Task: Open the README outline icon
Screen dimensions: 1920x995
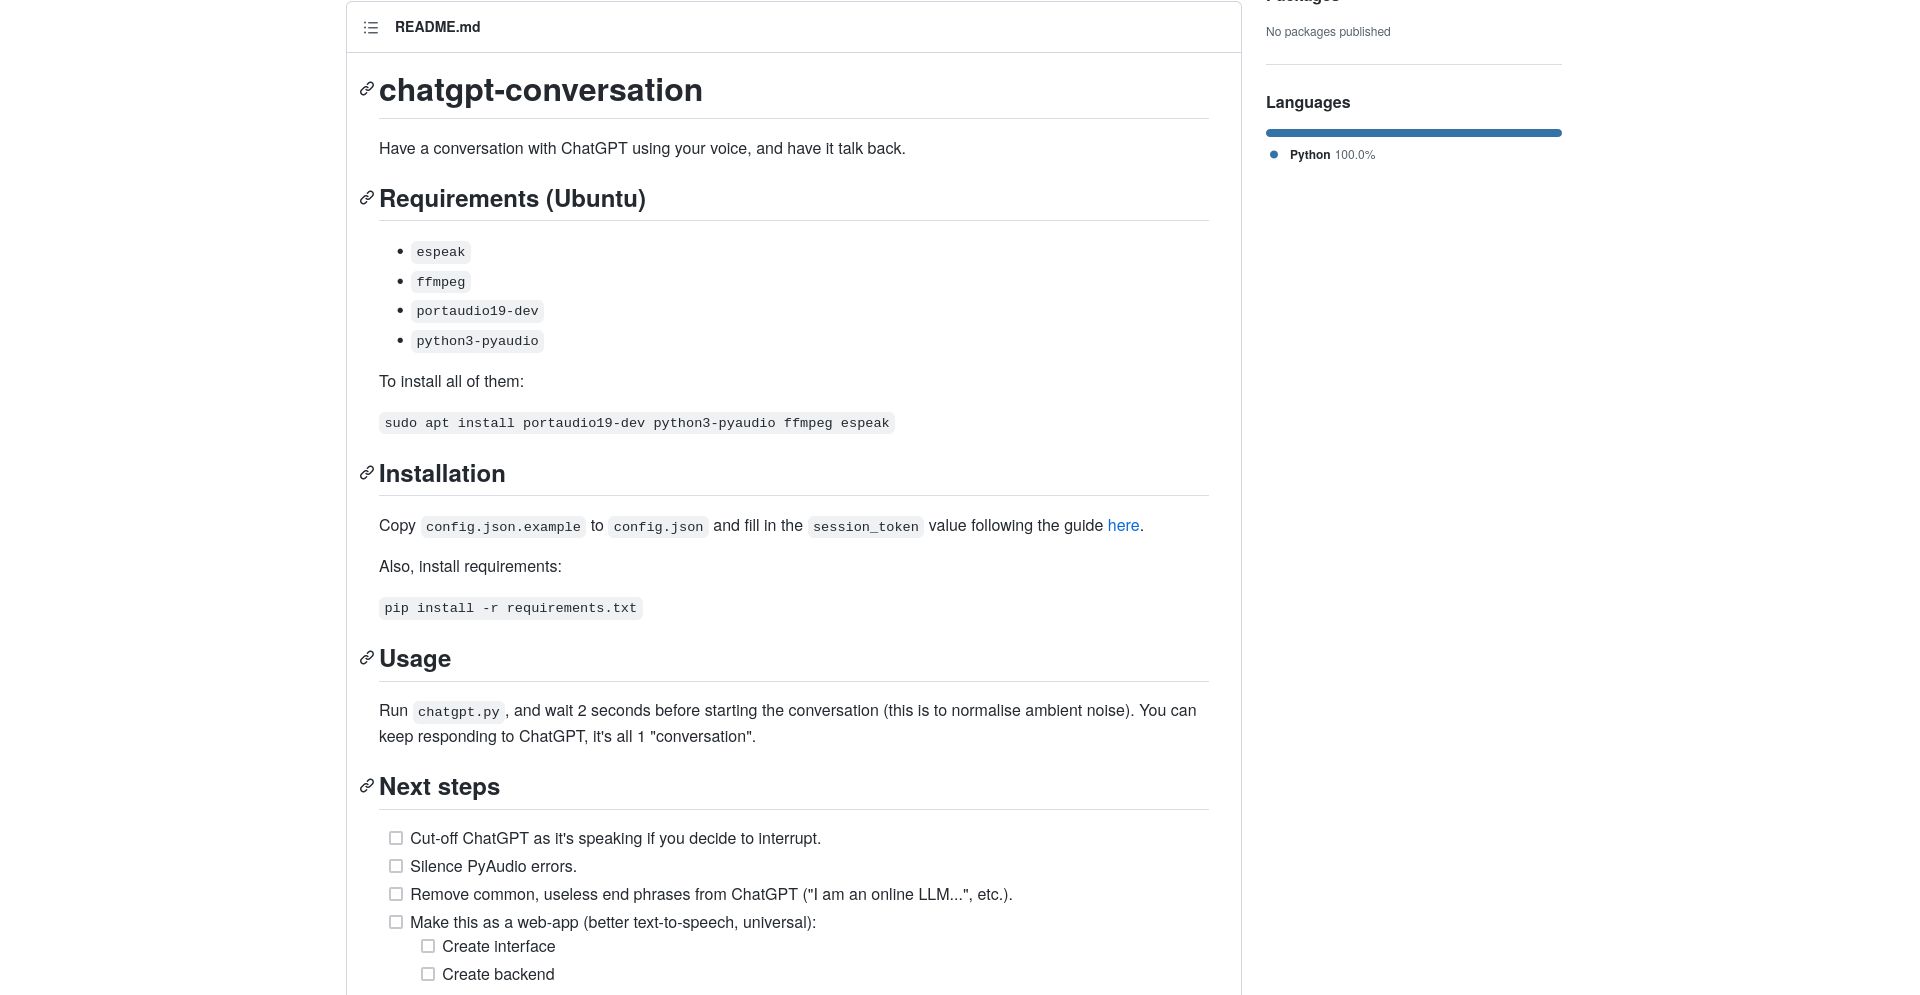Action: click(371, 27)
